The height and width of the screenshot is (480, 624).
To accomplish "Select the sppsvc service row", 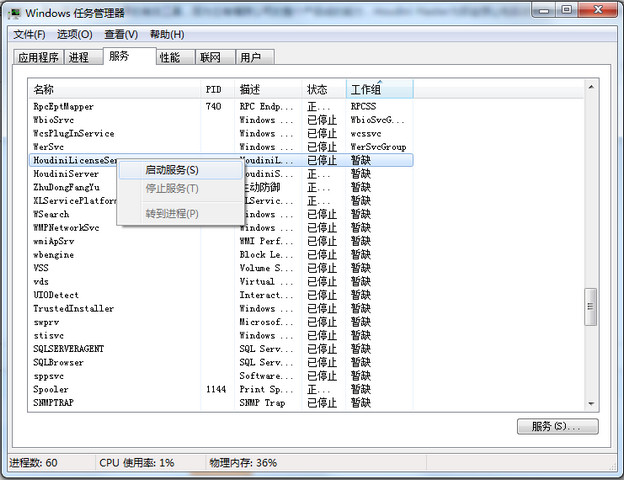I will tap(221, 376).
